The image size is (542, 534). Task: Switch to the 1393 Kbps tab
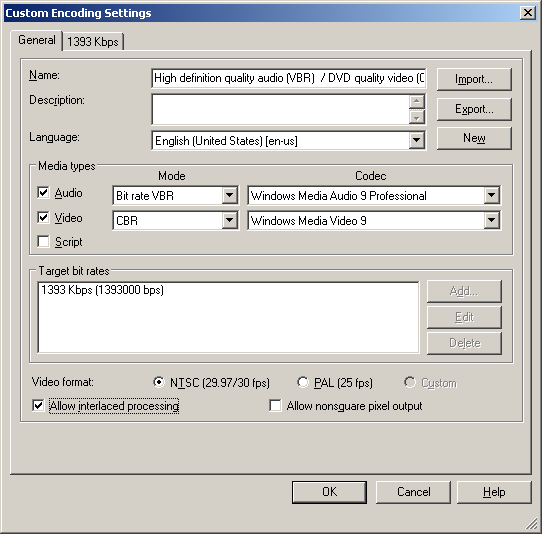[x=93, y=42]
